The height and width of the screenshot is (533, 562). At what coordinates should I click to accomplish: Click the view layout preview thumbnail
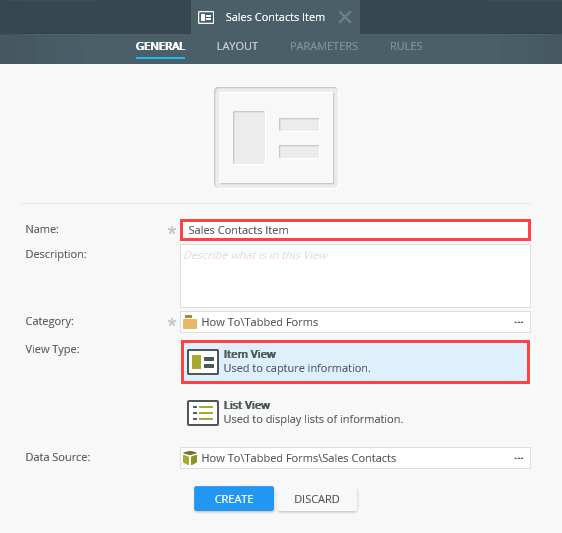(x=276, y=137)
